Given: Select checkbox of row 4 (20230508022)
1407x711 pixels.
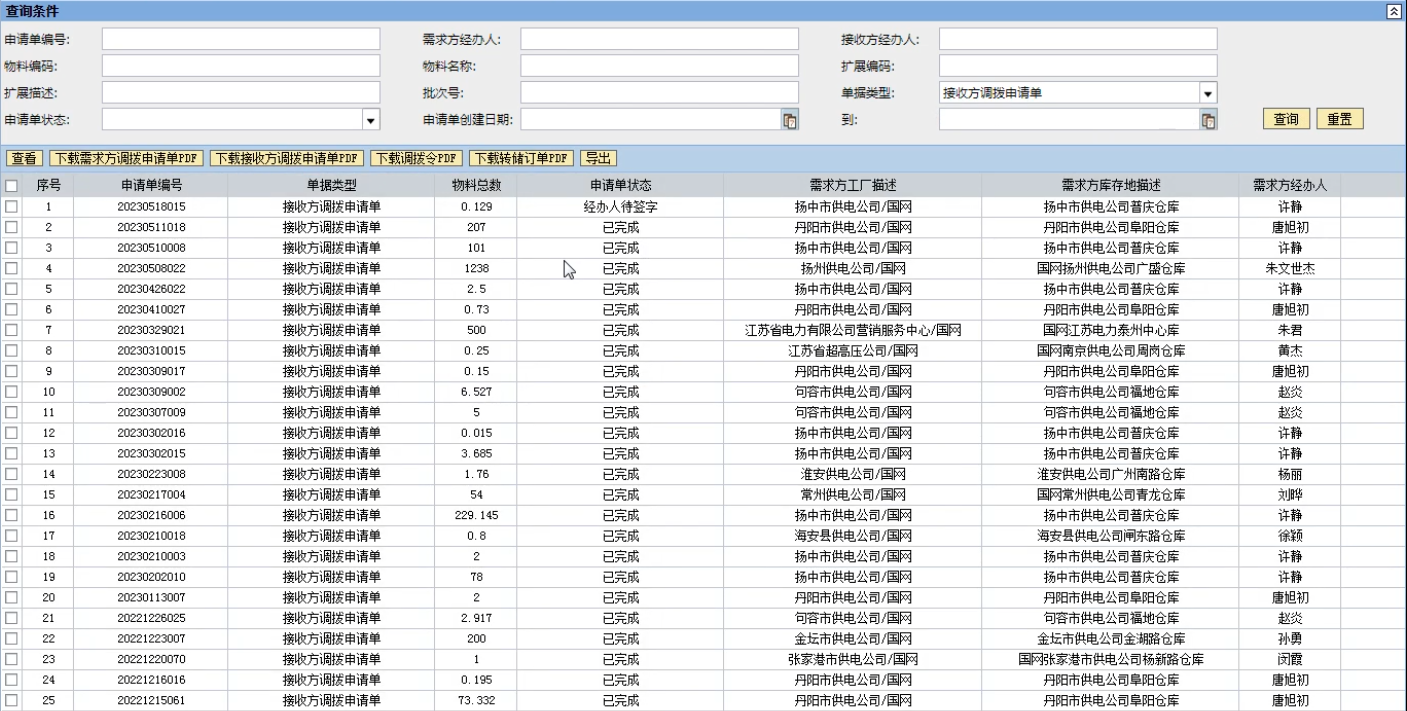Looking at the screenshot, I should click(x=11, y=269).
